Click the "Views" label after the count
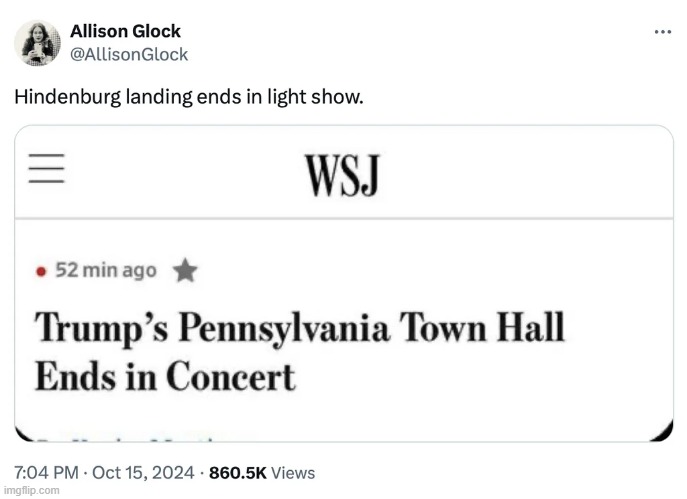Screen dimensions: 687x499 [x=293, y=473]
